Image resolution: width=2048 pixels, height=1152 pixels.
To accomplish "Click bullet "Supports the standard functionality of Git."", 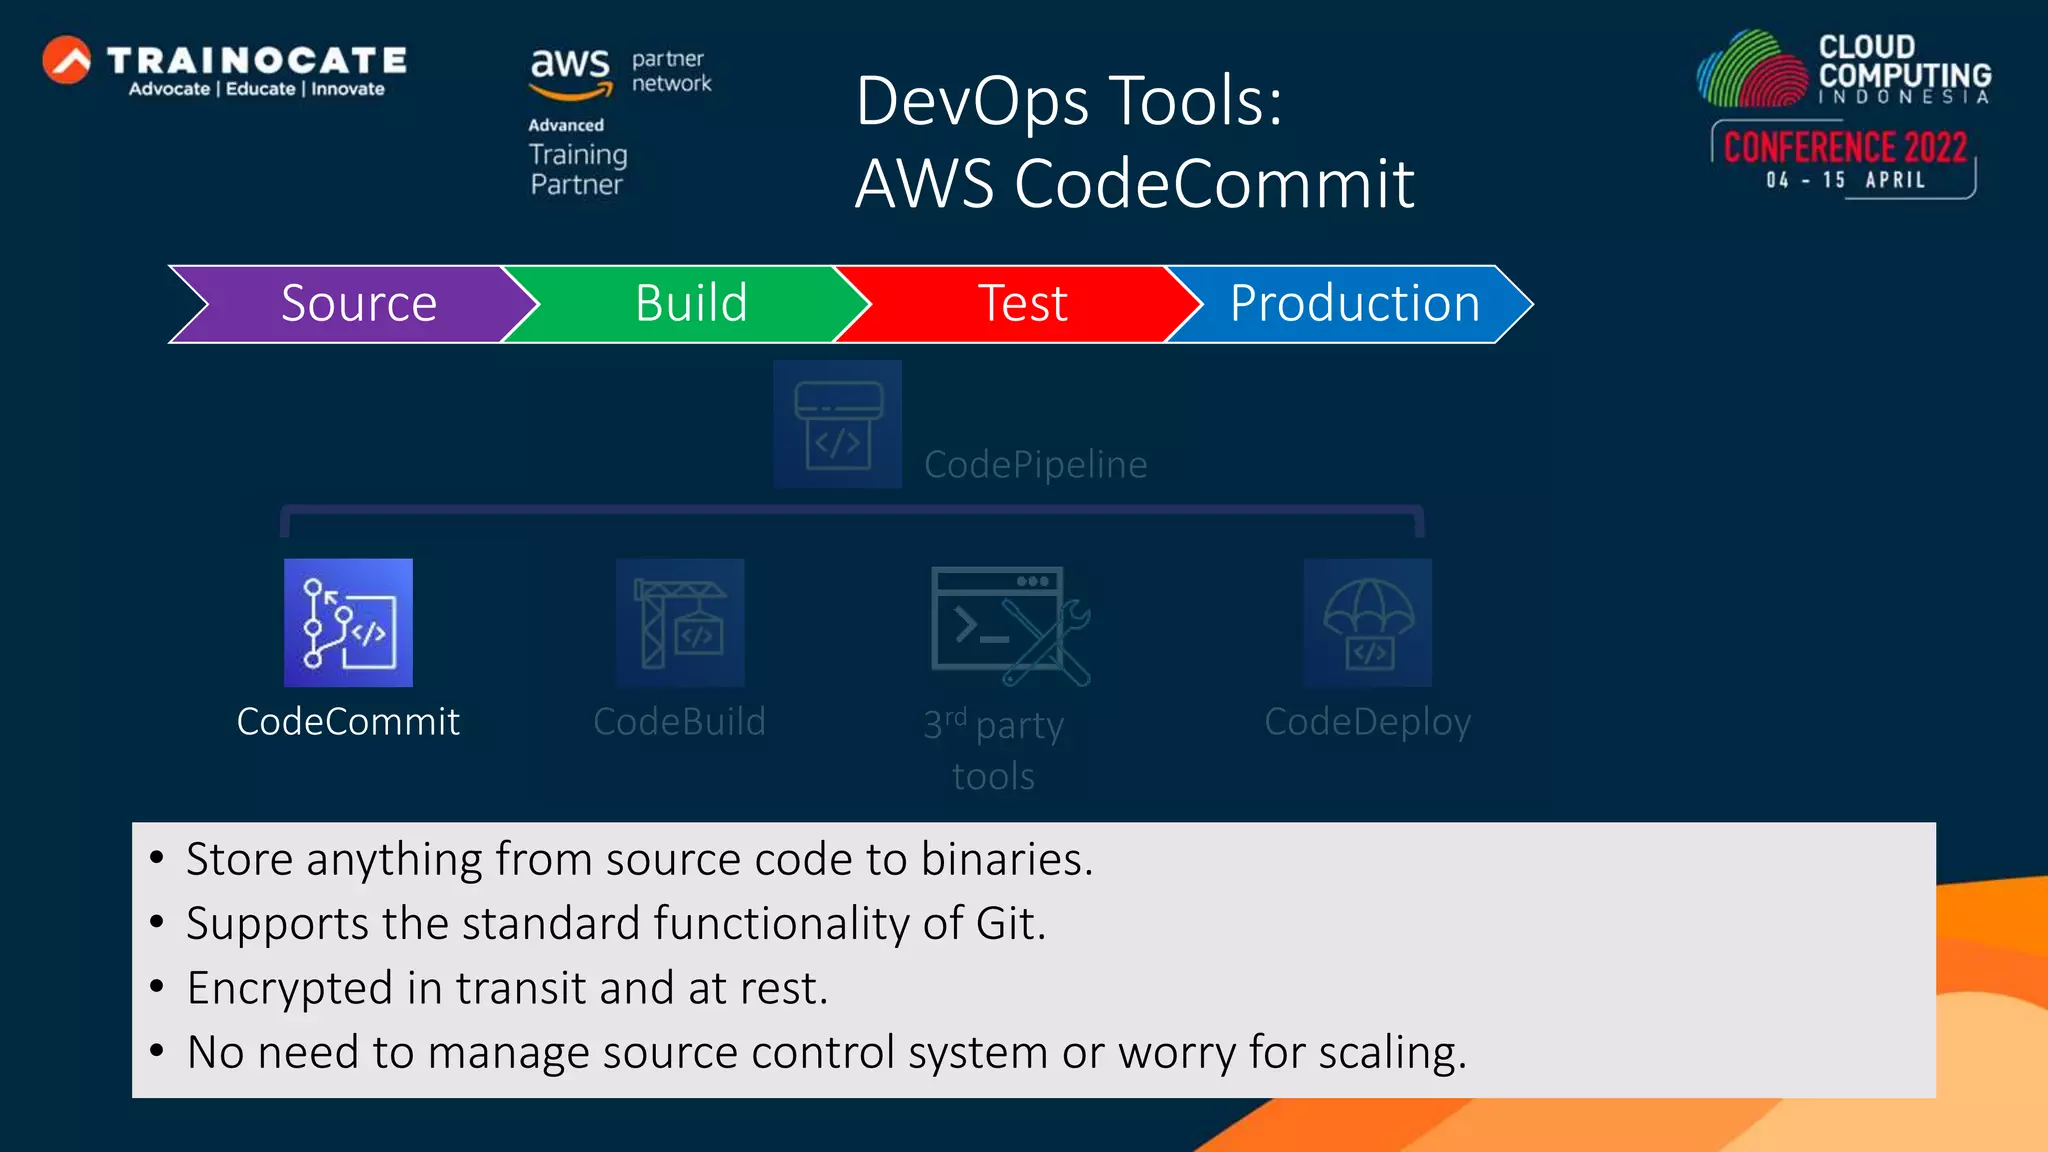I will 616,923.
